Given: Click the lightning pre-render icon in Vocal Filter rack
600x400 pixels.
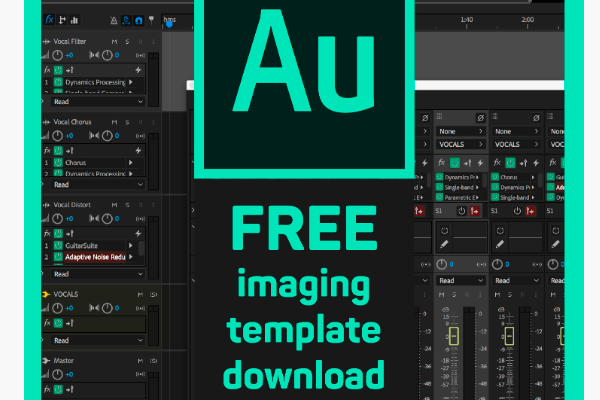Looking at the screenshot, I should tap(138, 70).
